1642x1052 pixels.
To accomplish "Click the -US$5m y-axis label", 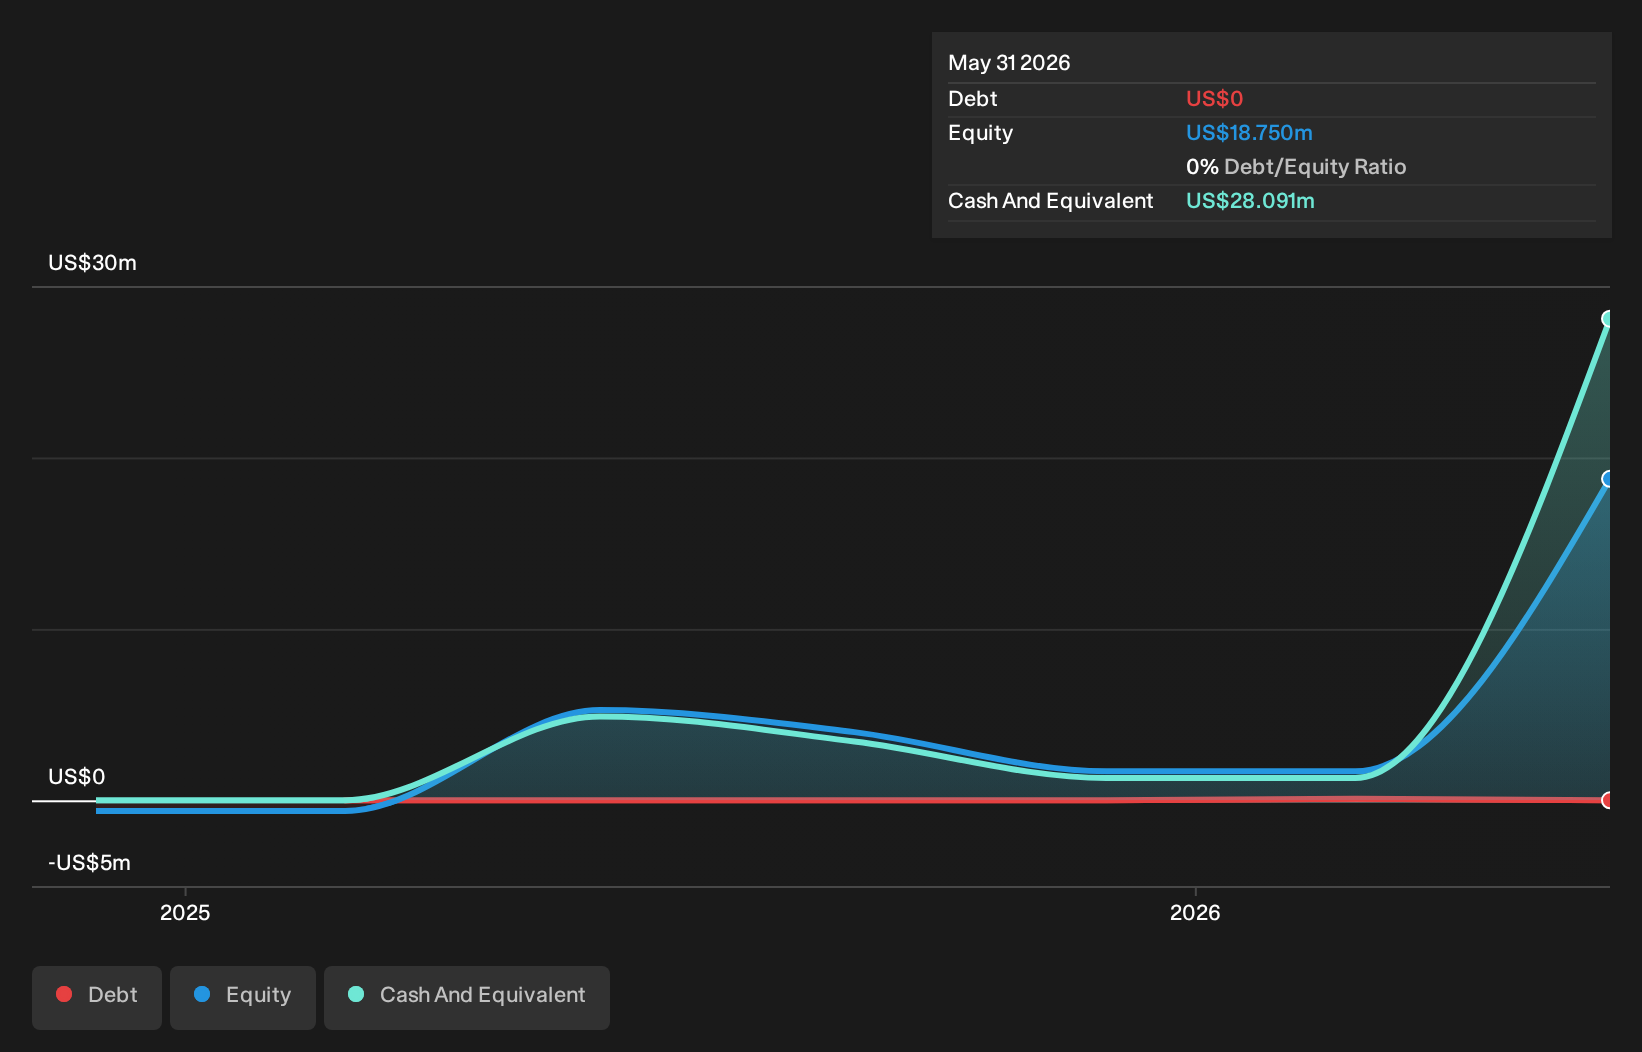I will click(x=89, y=863).
